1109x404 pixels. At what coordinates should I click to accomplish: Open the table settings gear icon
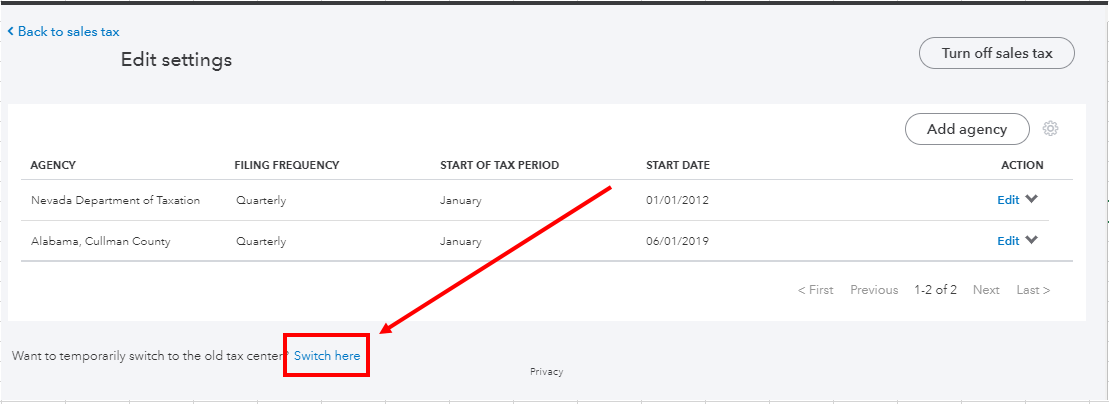click(1050, 129)
